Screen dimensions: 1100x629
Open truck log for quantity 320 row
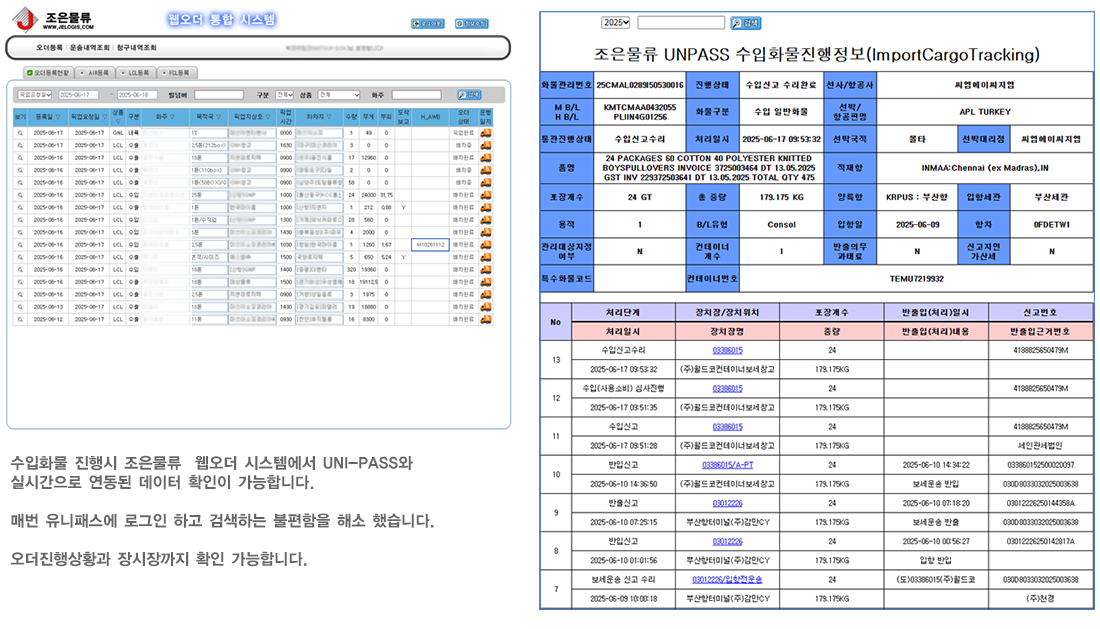[485, 269]
